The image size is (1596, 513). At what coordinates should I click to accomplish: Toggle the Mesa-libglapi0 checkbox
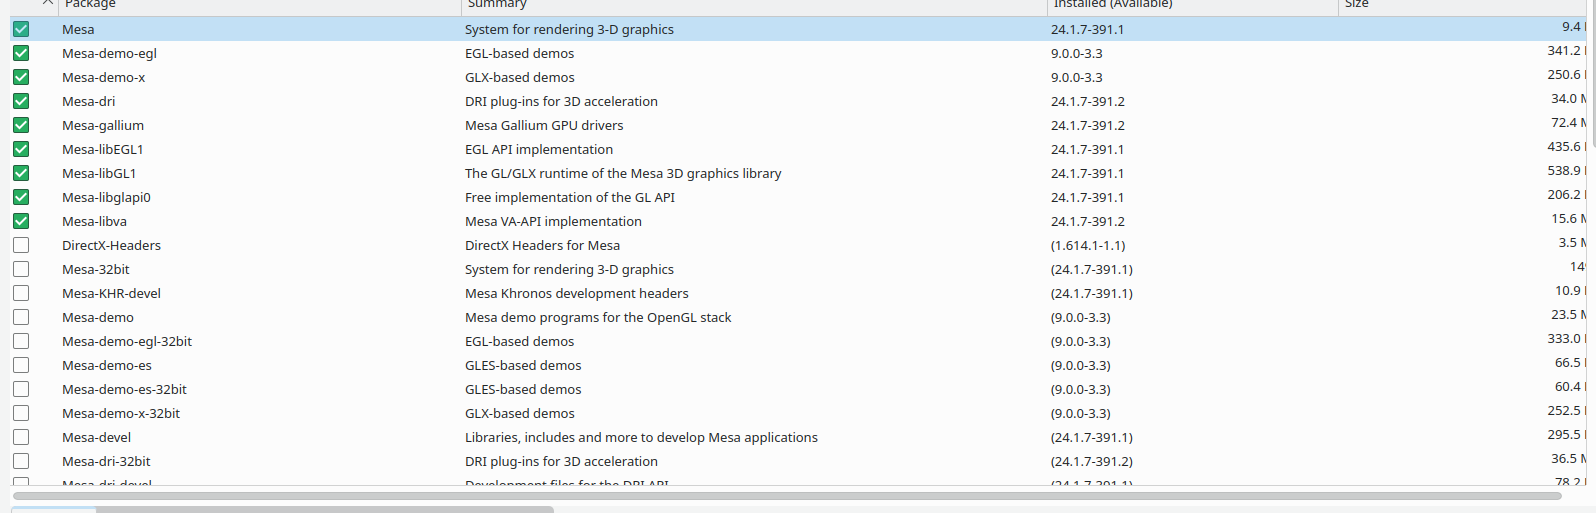21,197
